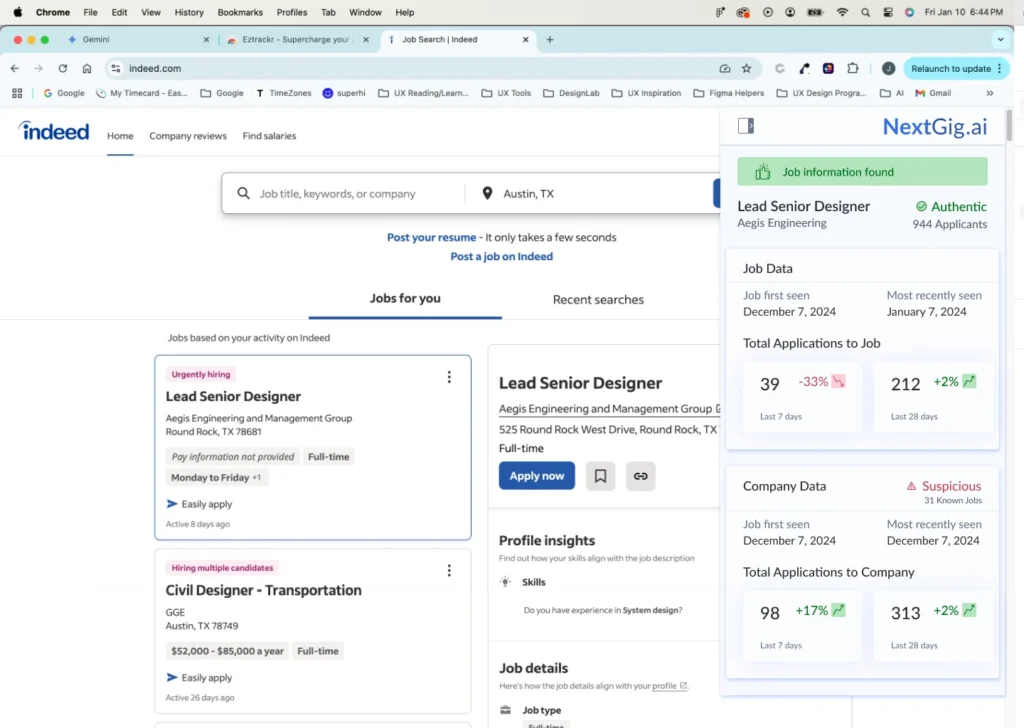The width and height of the screenshot is (1024, 728).
Task: Open the Profiles menu in the menu bar
Action: coord(291,12)
